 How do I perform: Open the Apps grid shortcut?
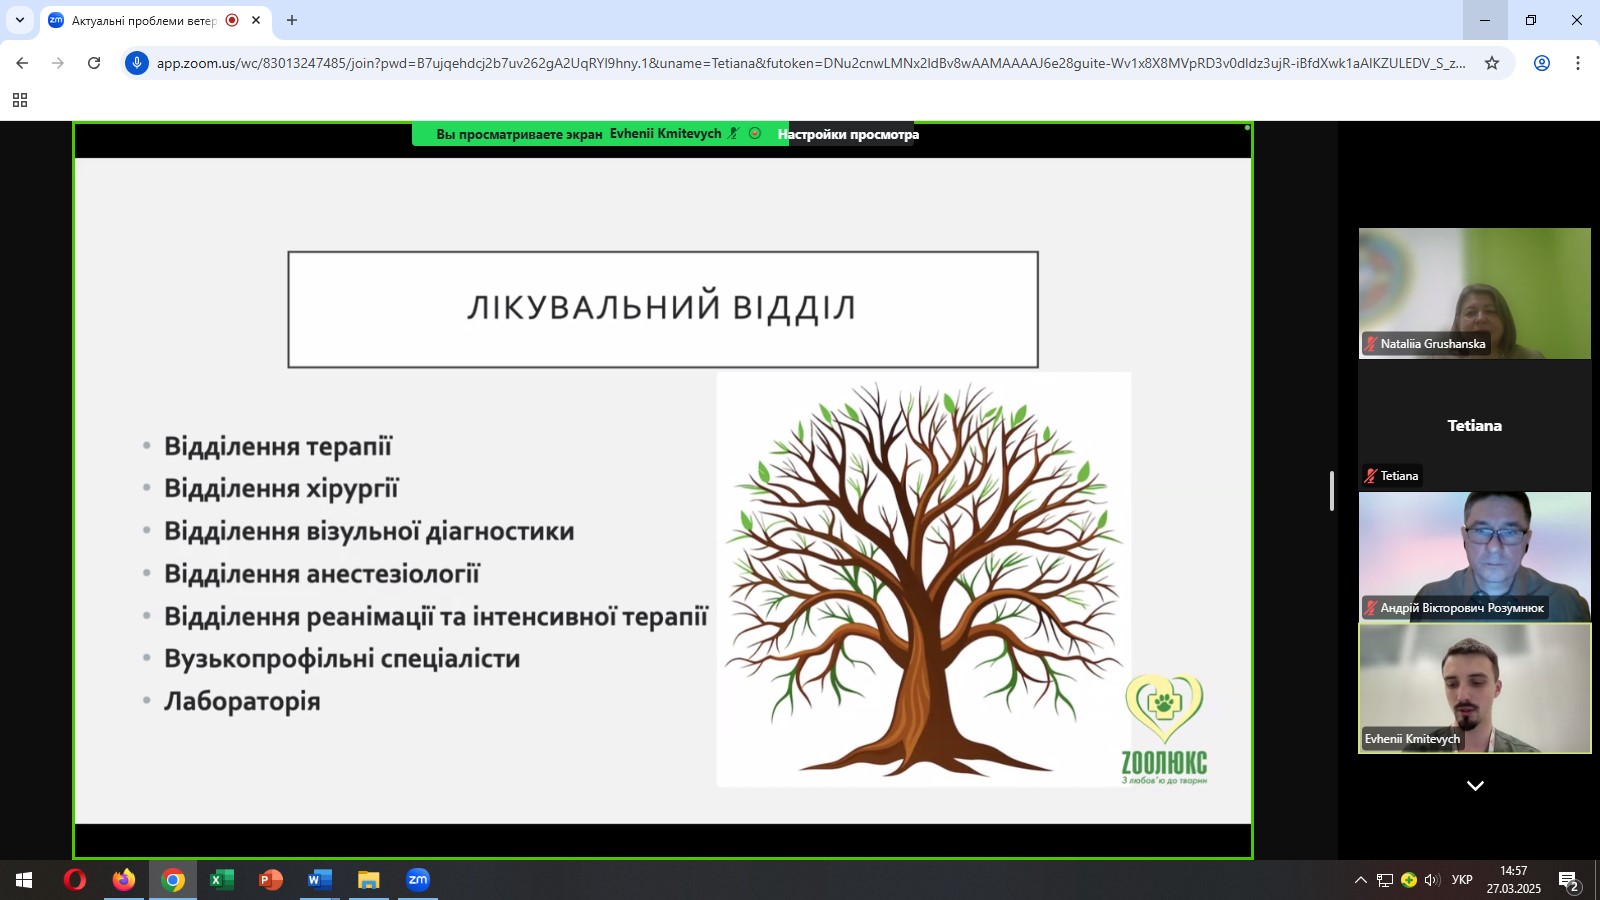[x=20, y=100]
